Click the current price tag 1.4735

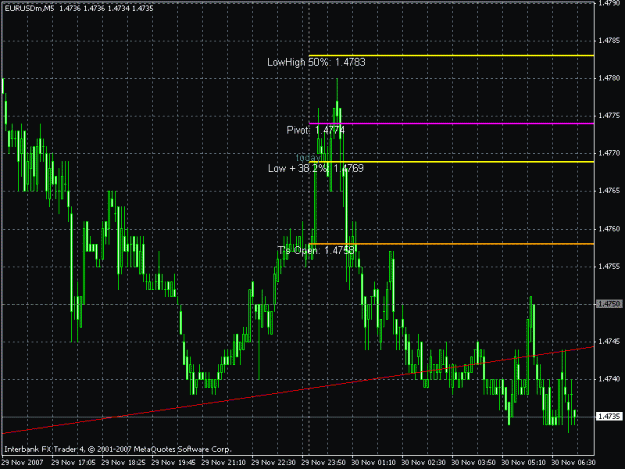point(609,416)
